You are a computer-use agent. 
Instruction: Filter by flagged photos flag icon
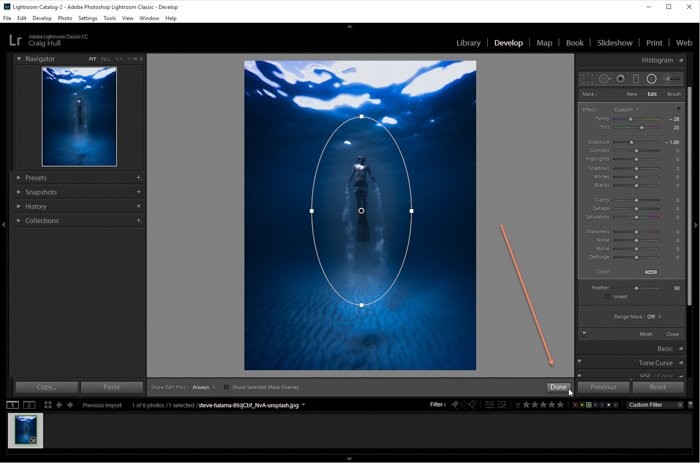click(455, 405)
